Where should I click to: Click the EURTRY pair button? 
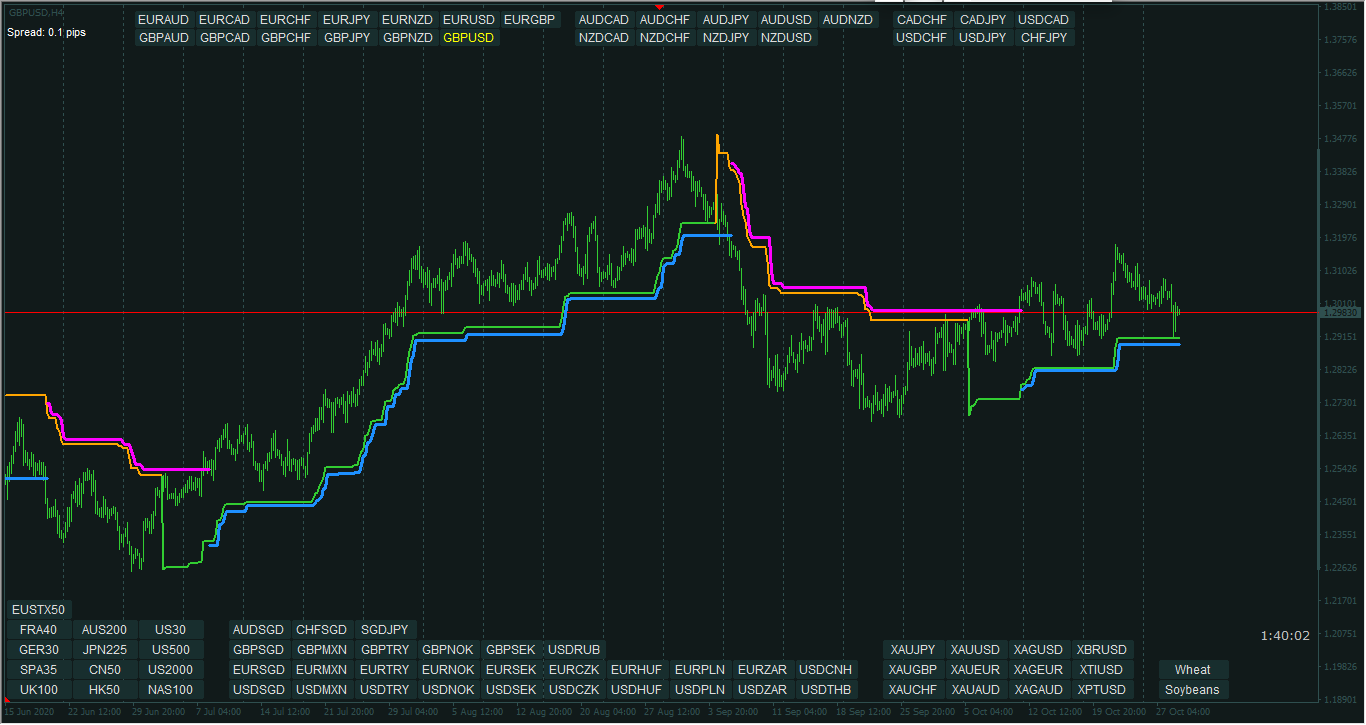click(385, 670)
